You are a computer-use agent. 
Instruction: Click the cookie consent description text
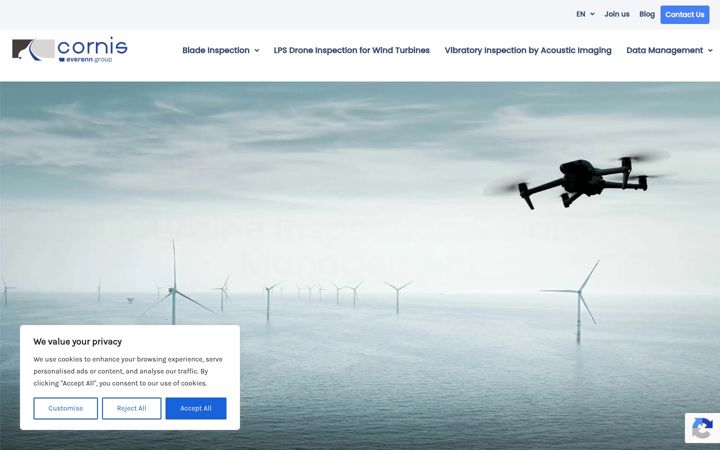[128, 371]
